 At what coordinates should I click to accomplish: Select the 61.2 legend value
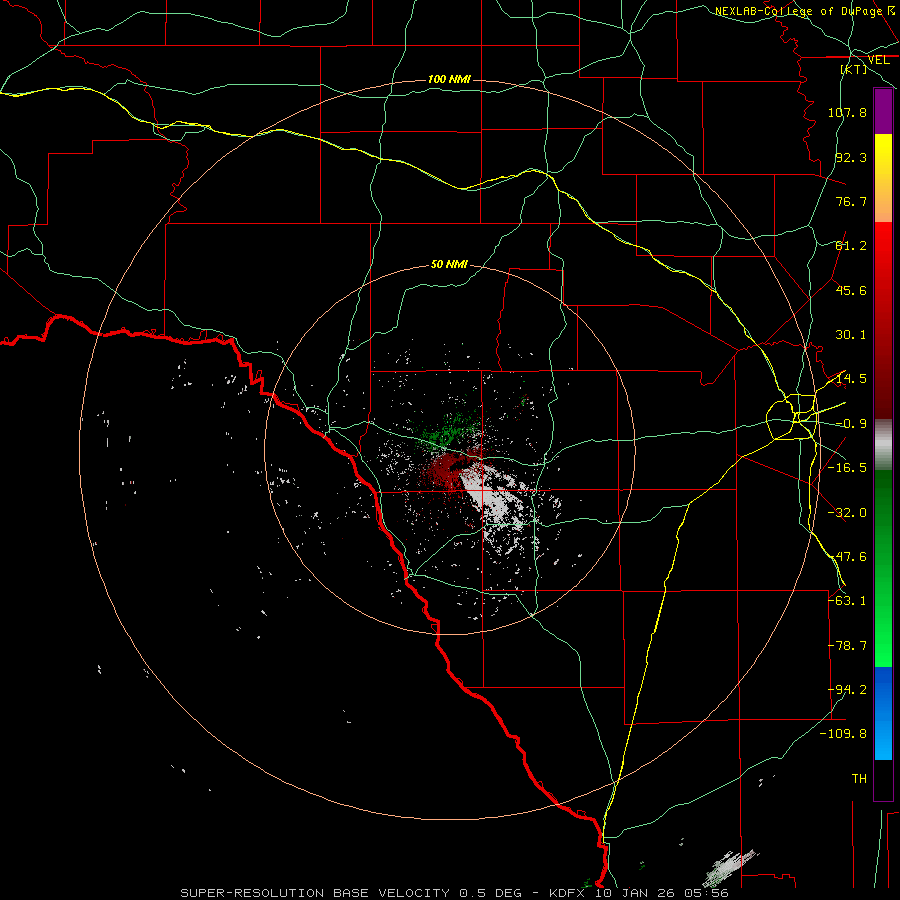coord(851,246)
